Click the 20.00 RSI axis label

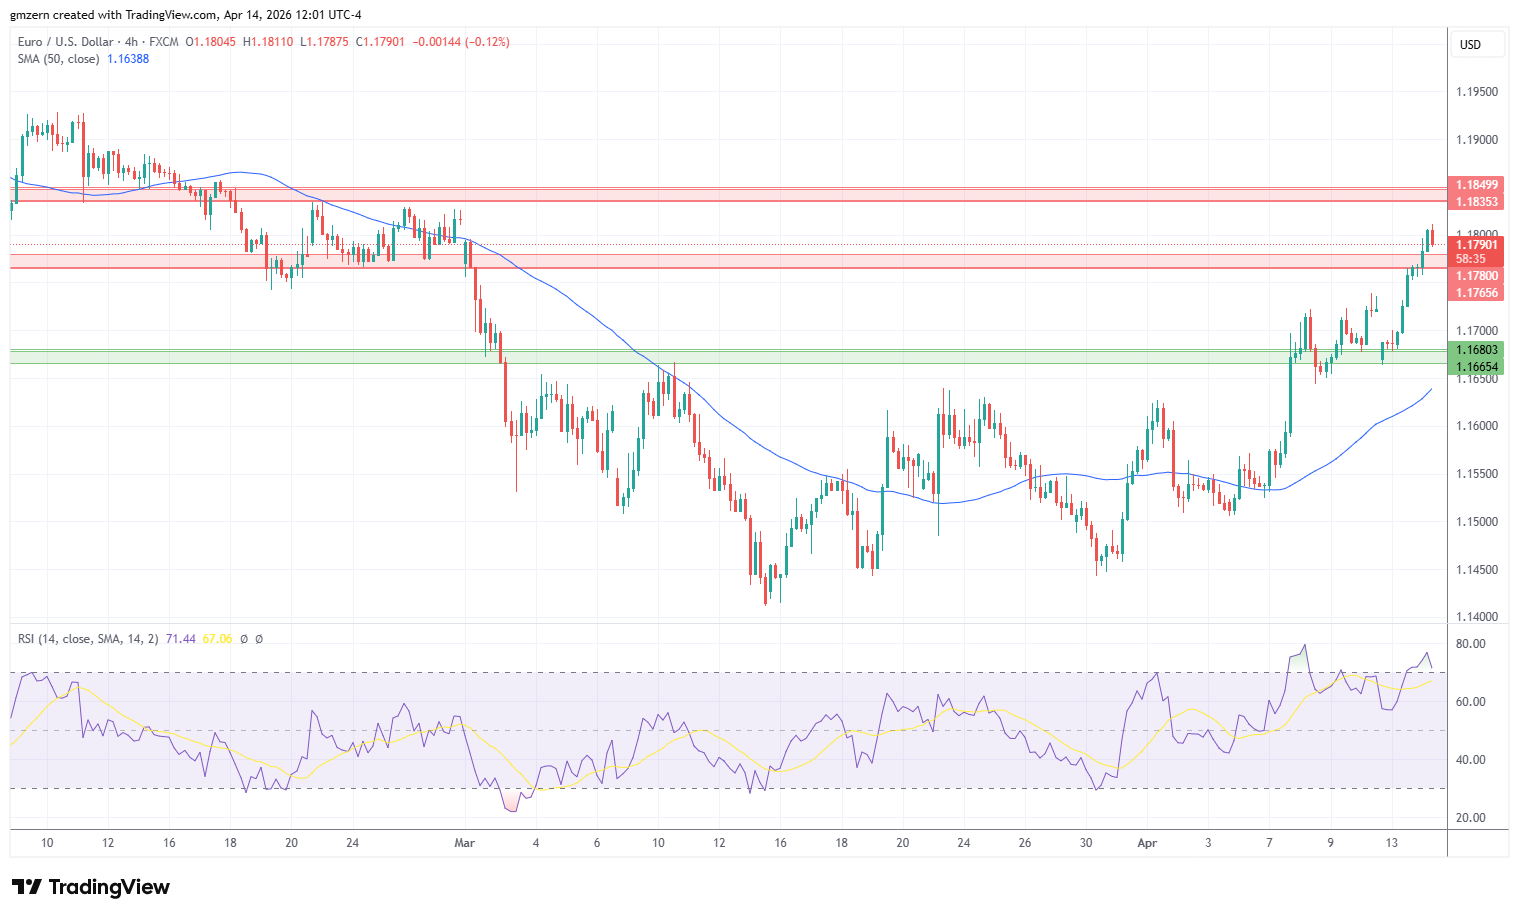click(x=1470, y=818)
